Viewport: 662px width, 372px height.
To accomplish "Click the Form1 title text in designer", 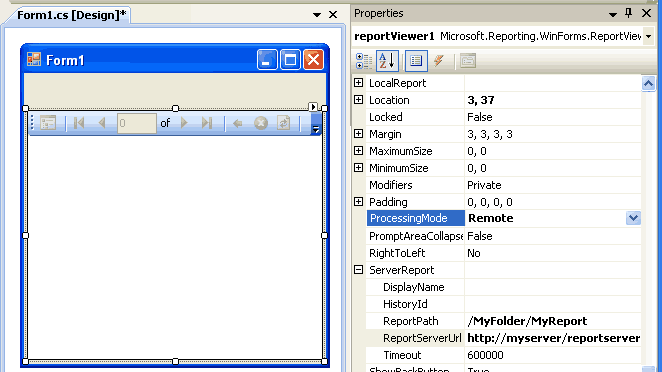I will (x=65, y=60).
